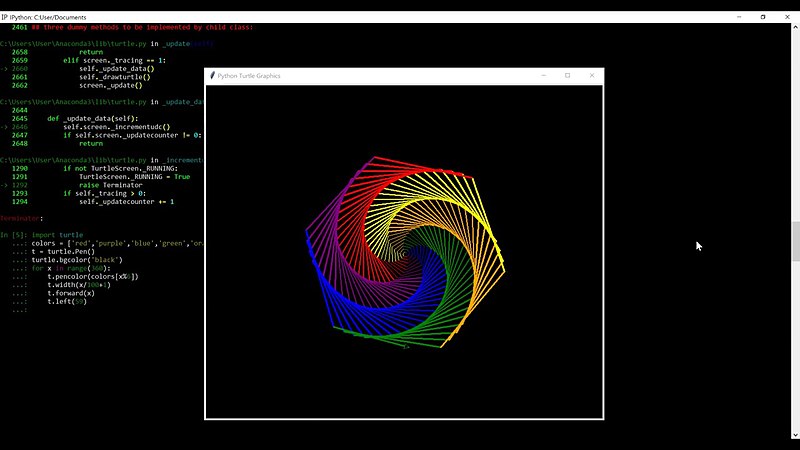Select the IPython C:User/Documents title text

click(x=48, y=17)
